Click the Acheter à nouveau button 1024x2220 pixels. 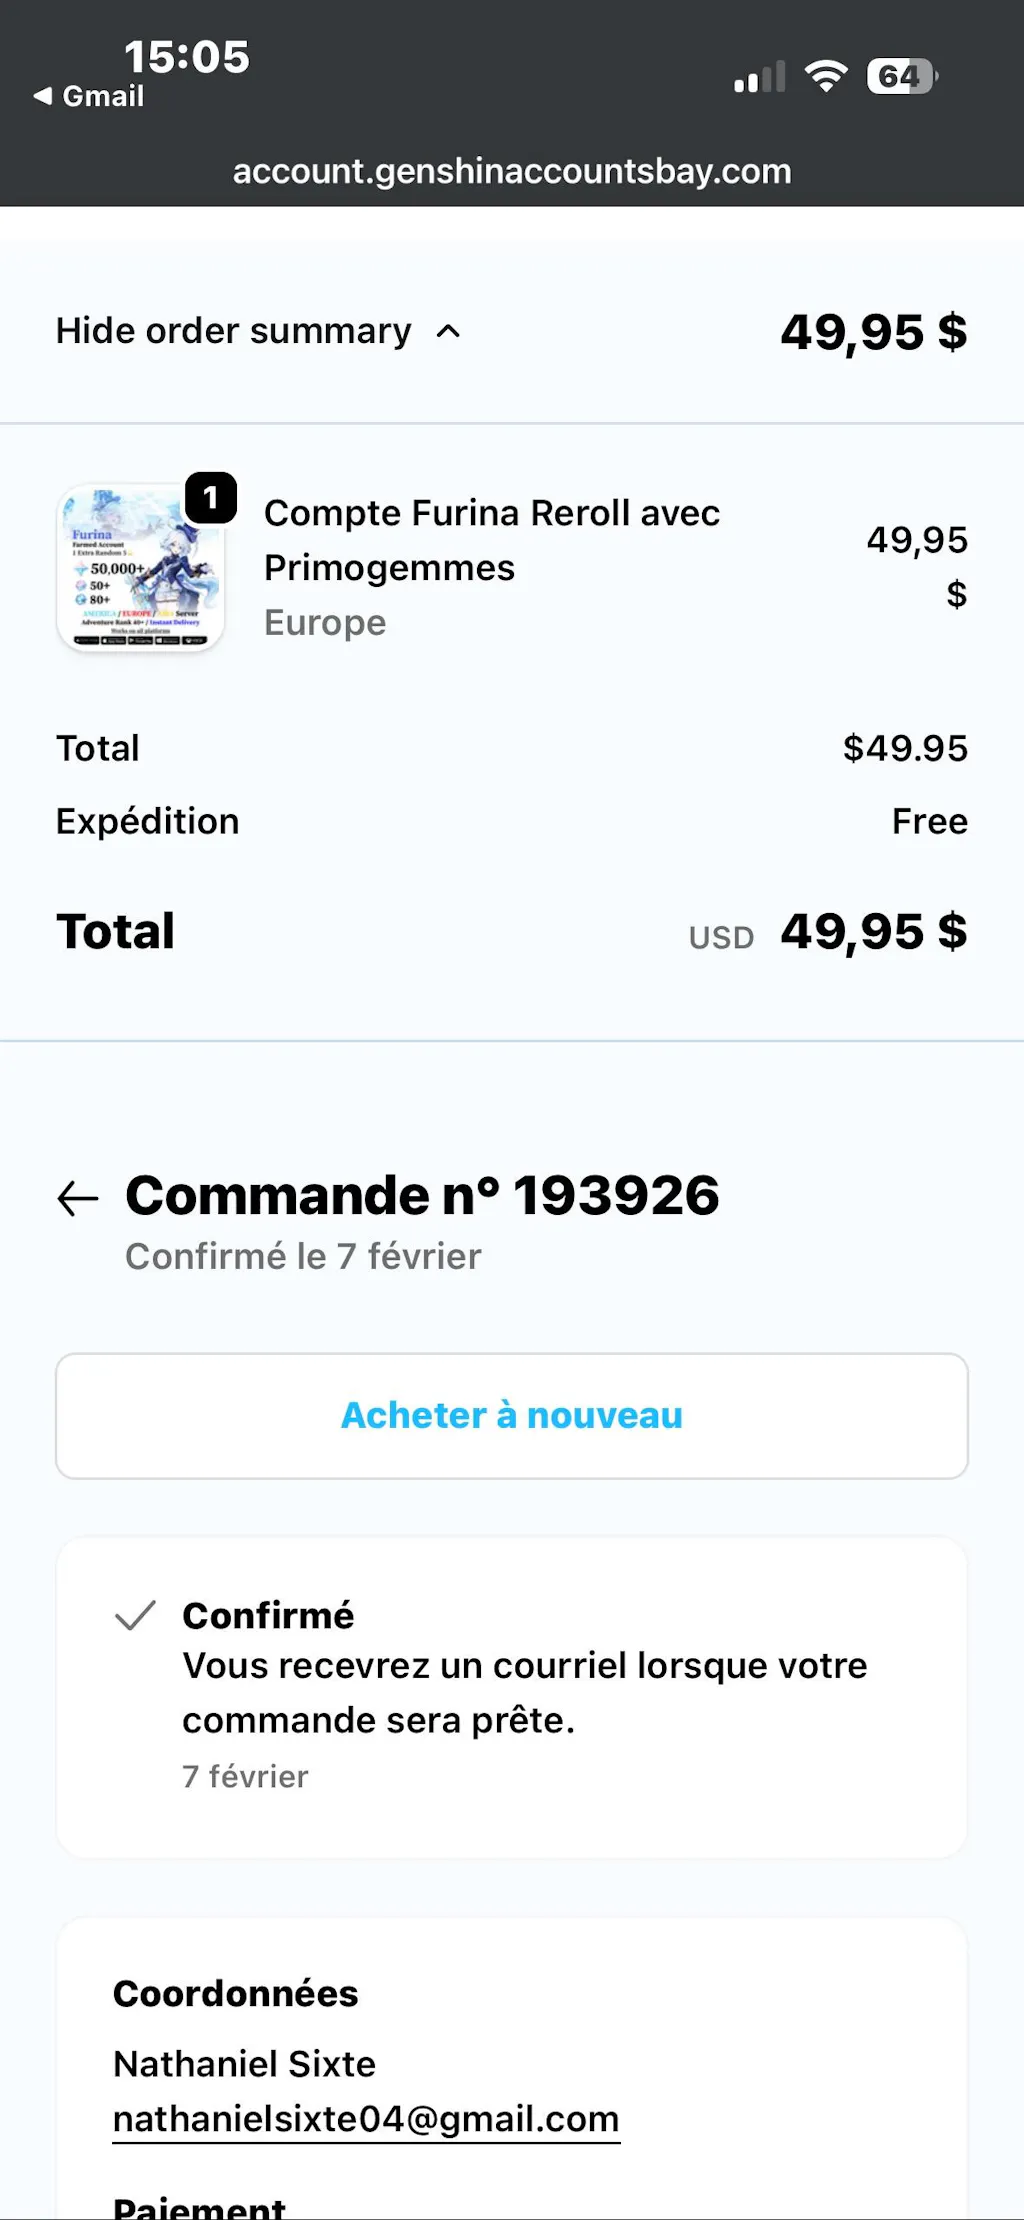(x=512, y=1415)
